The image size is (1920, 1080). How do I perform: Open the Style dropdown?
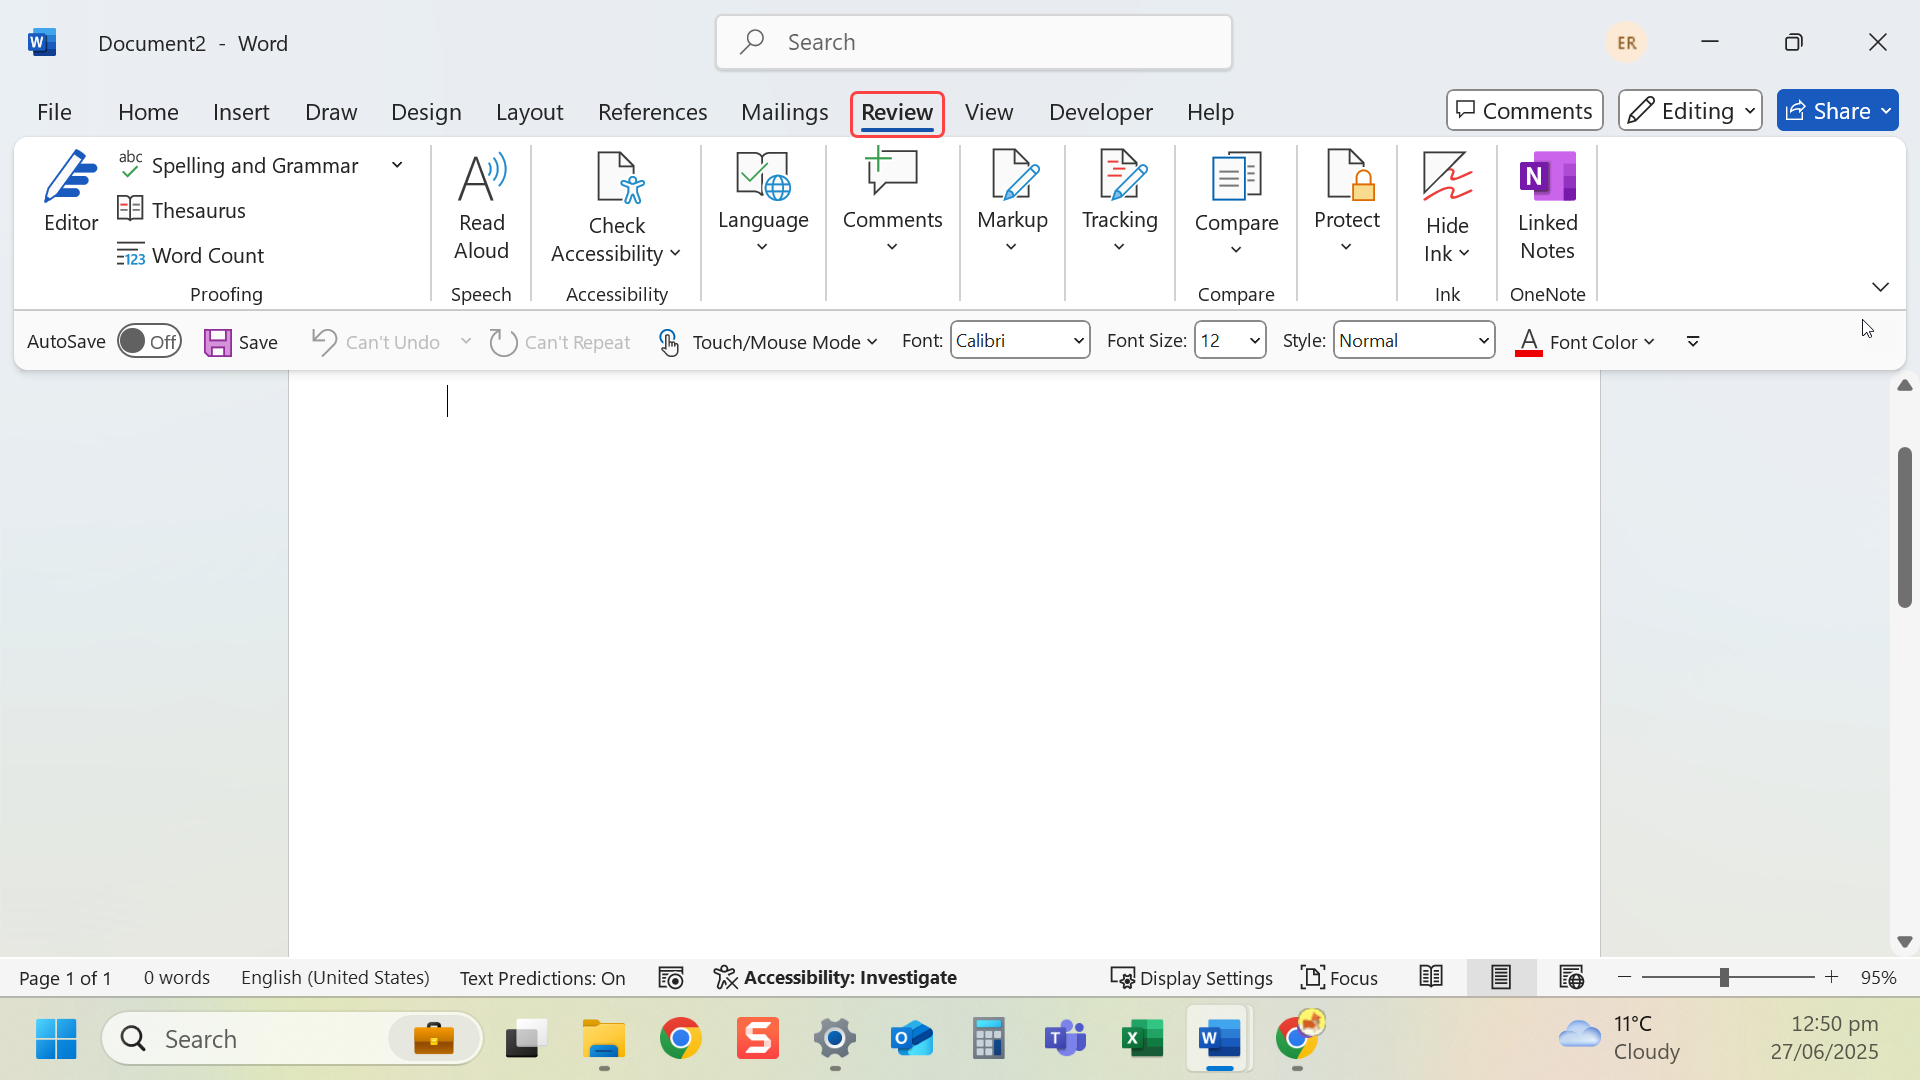(x=1484, y=341)
